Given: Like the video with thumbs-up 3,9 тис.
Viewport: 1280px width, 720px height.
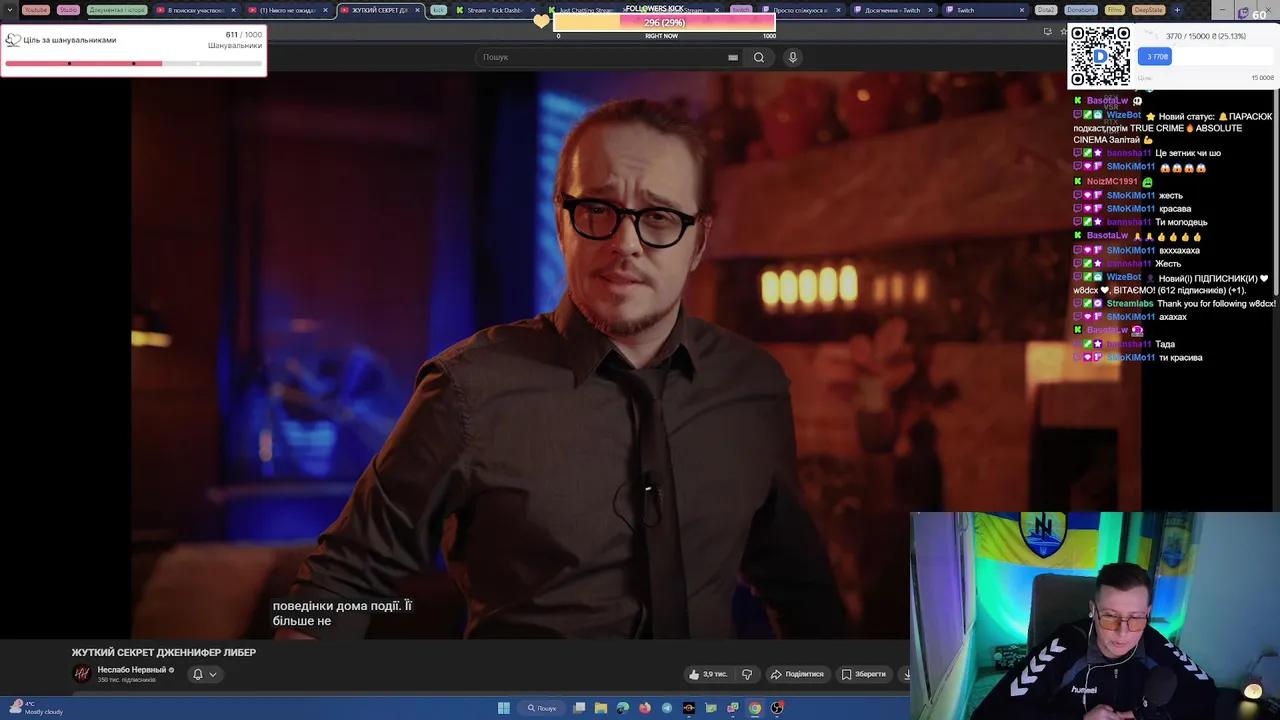Looking at the screenshot, I should tap(708, 674).
